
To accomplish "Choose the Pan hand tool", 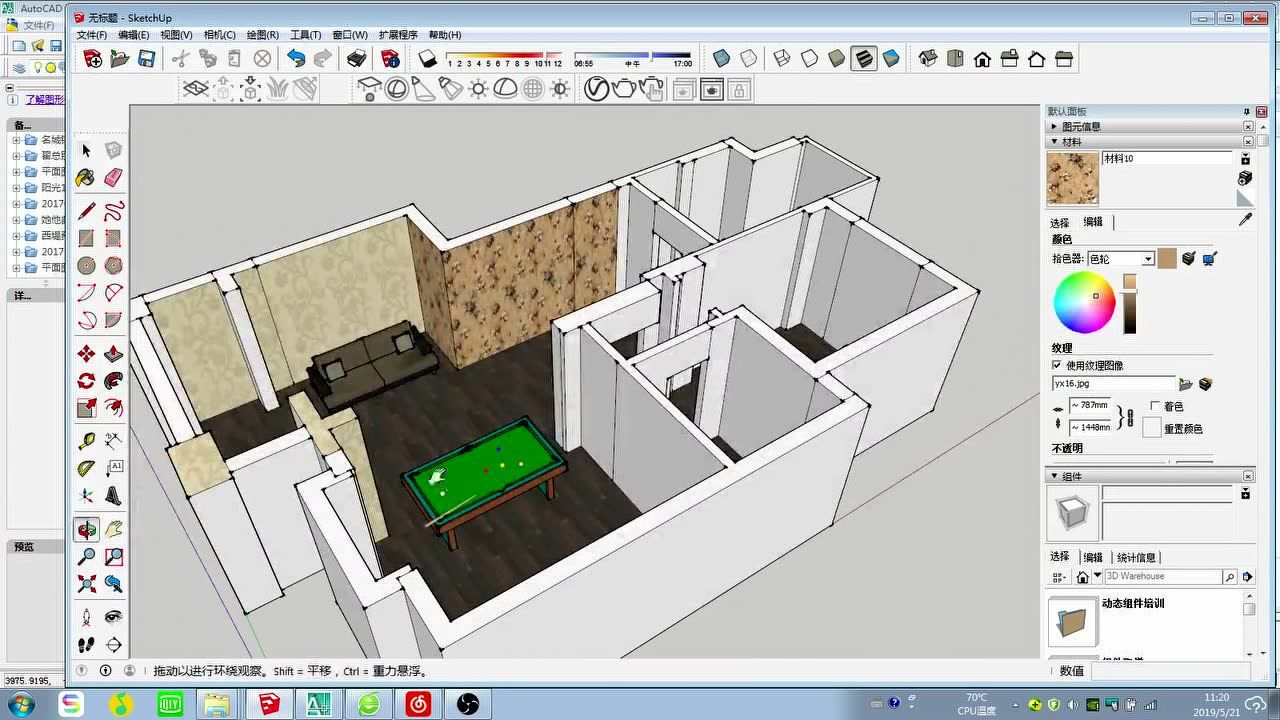I will (x=114, y=529).
